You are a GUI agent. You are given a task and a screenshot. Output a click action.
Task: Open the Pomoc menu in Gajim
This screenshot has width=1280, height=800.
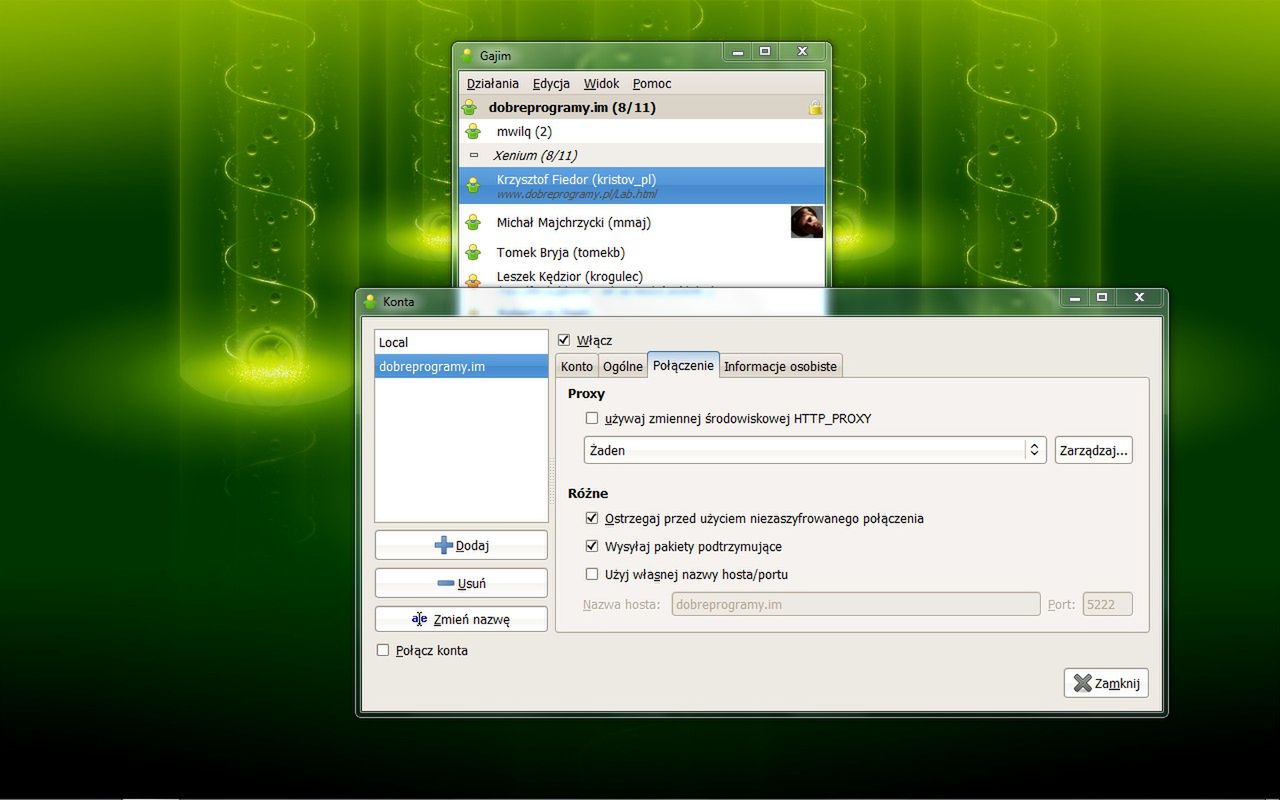pos(652,84)
